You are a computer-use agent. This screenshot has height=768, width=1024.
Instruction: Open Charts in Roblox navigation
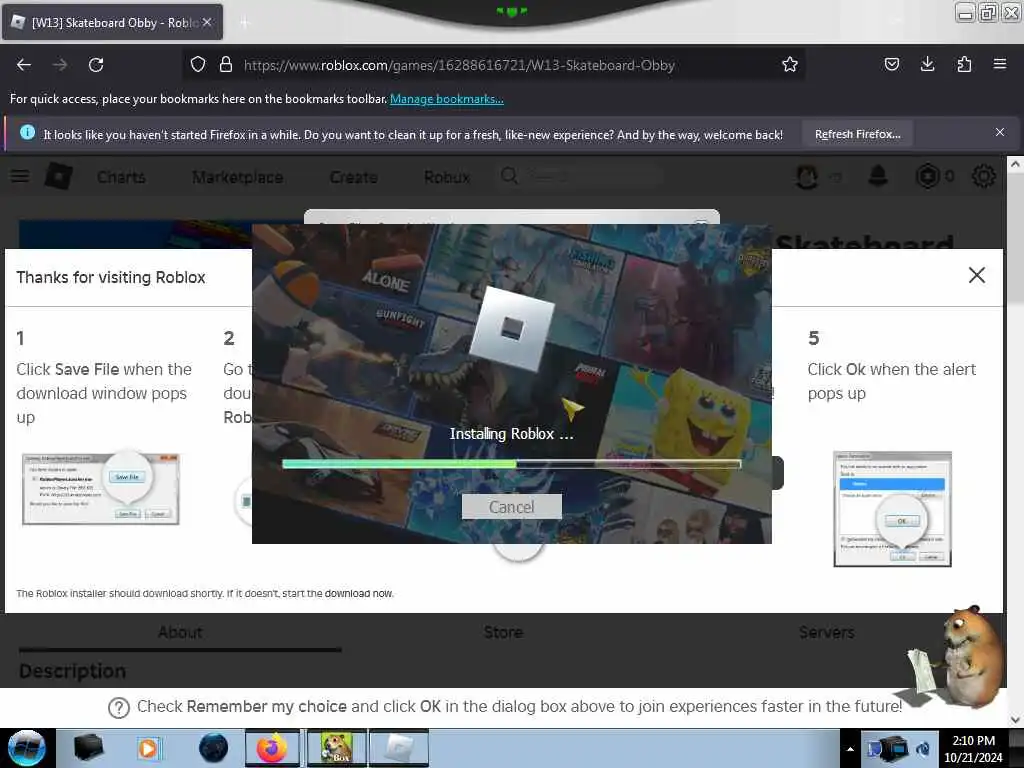[x=121, y=177]
